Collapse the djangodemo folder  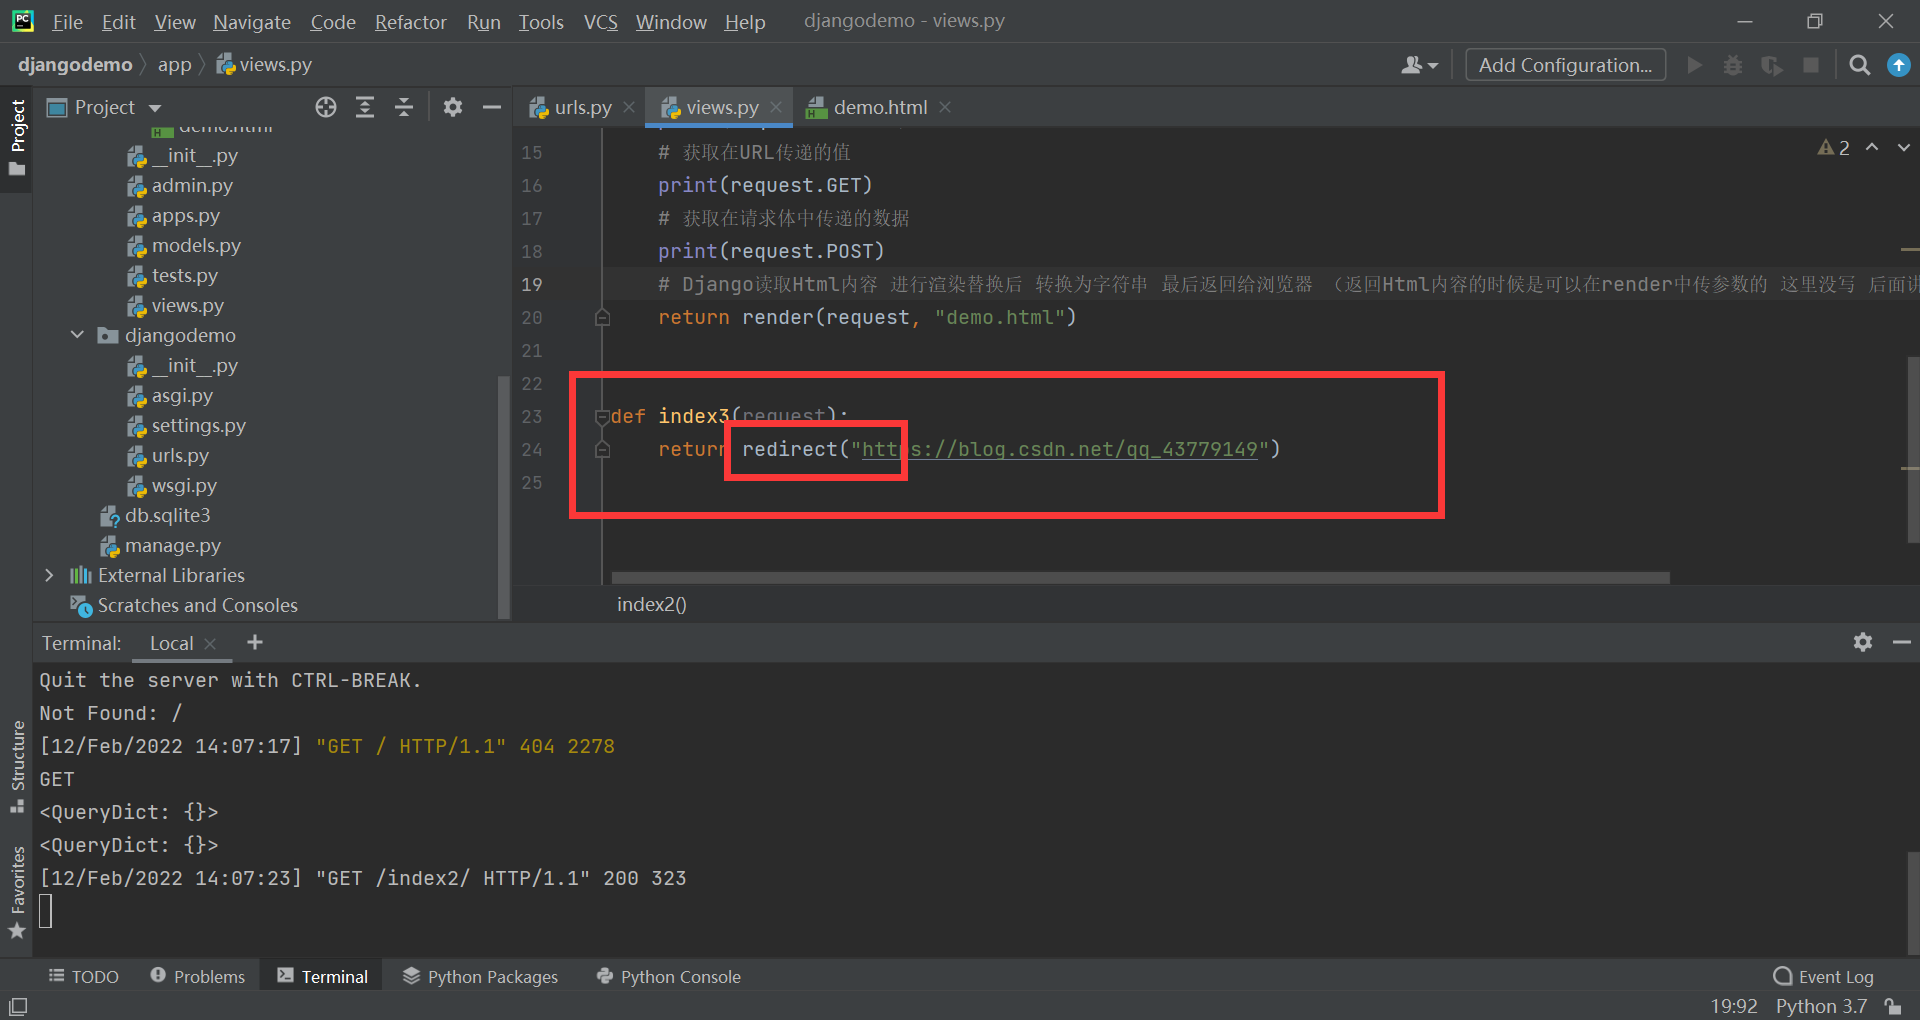click(77, 335)
